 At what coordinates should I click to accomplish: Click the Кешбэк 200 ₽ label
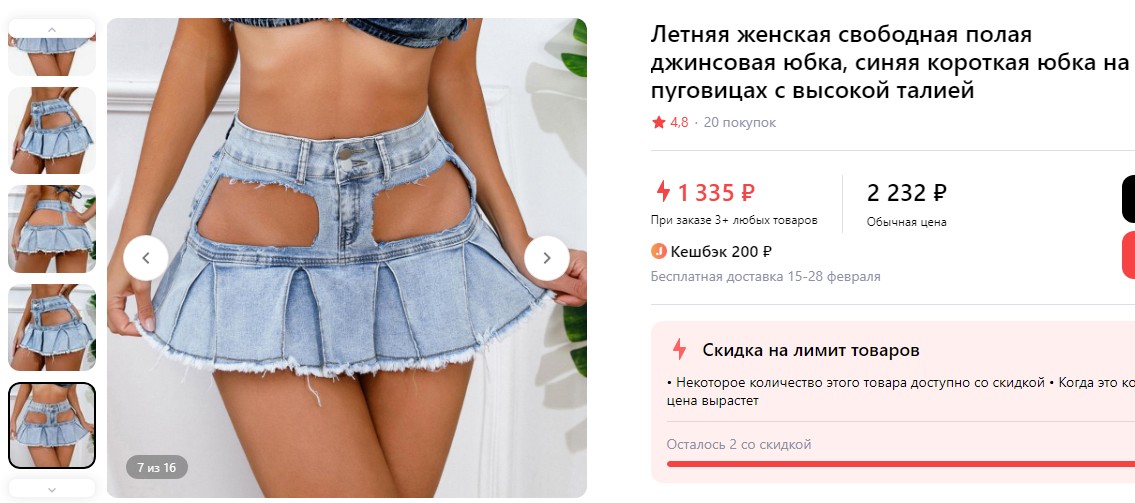[x=721, y=252]
